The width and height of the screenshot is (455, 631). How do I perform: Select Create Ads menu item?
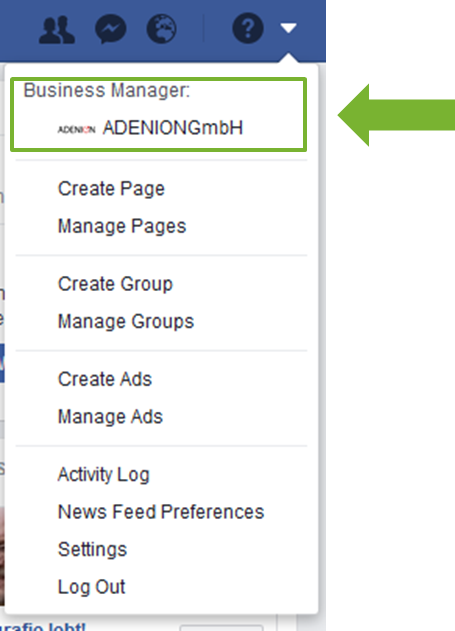105,379
